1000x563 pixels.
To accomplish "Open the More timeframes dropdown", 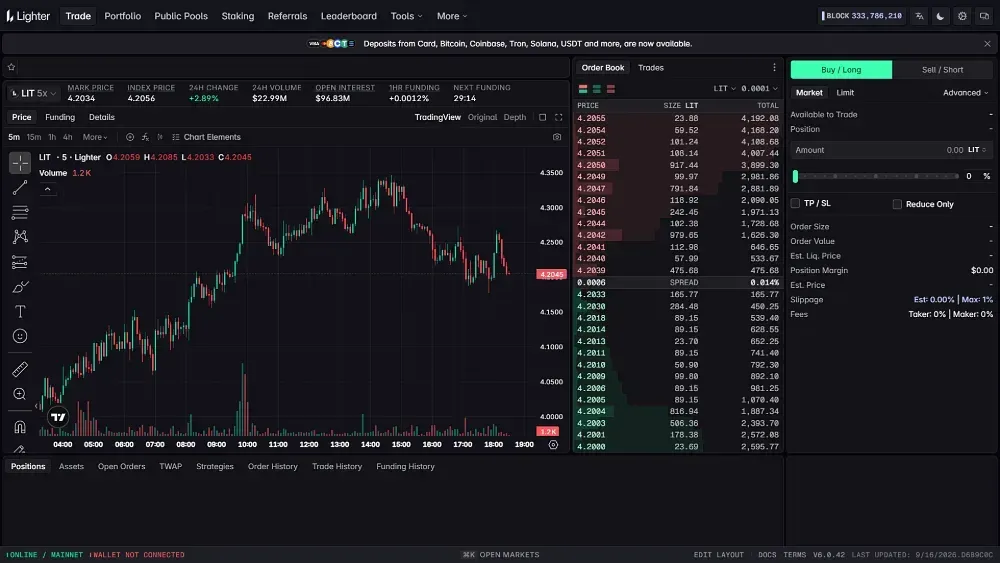I will (x=95, y=137).
